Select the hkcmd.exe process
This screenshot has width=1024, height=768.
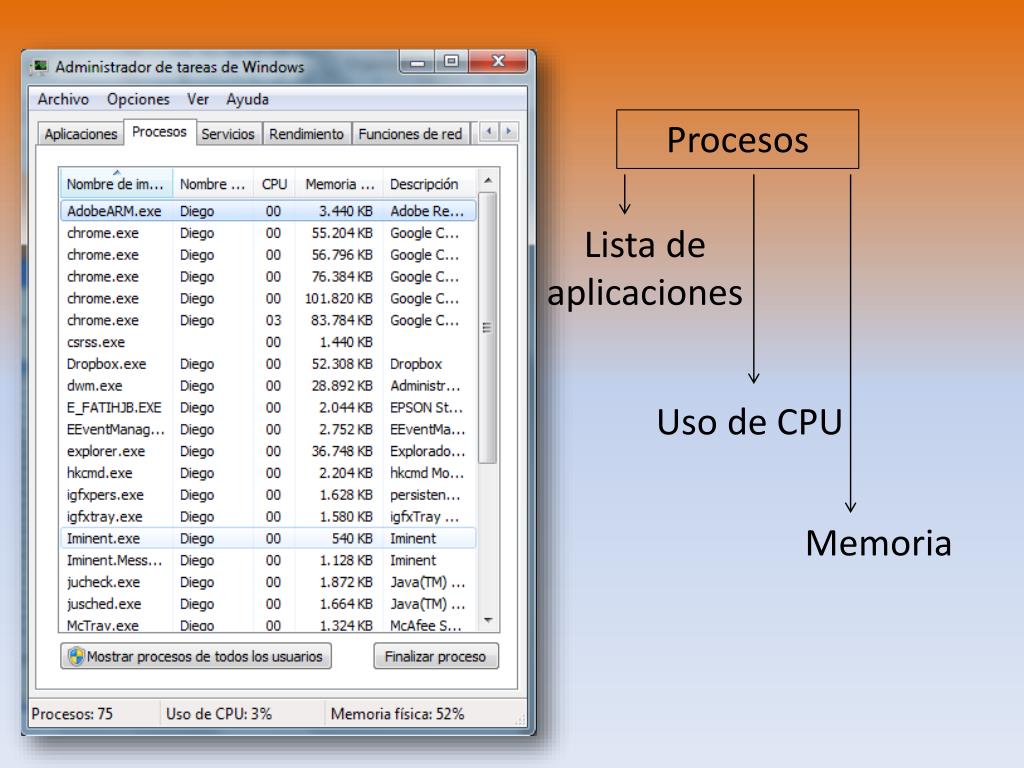(268, 473)
